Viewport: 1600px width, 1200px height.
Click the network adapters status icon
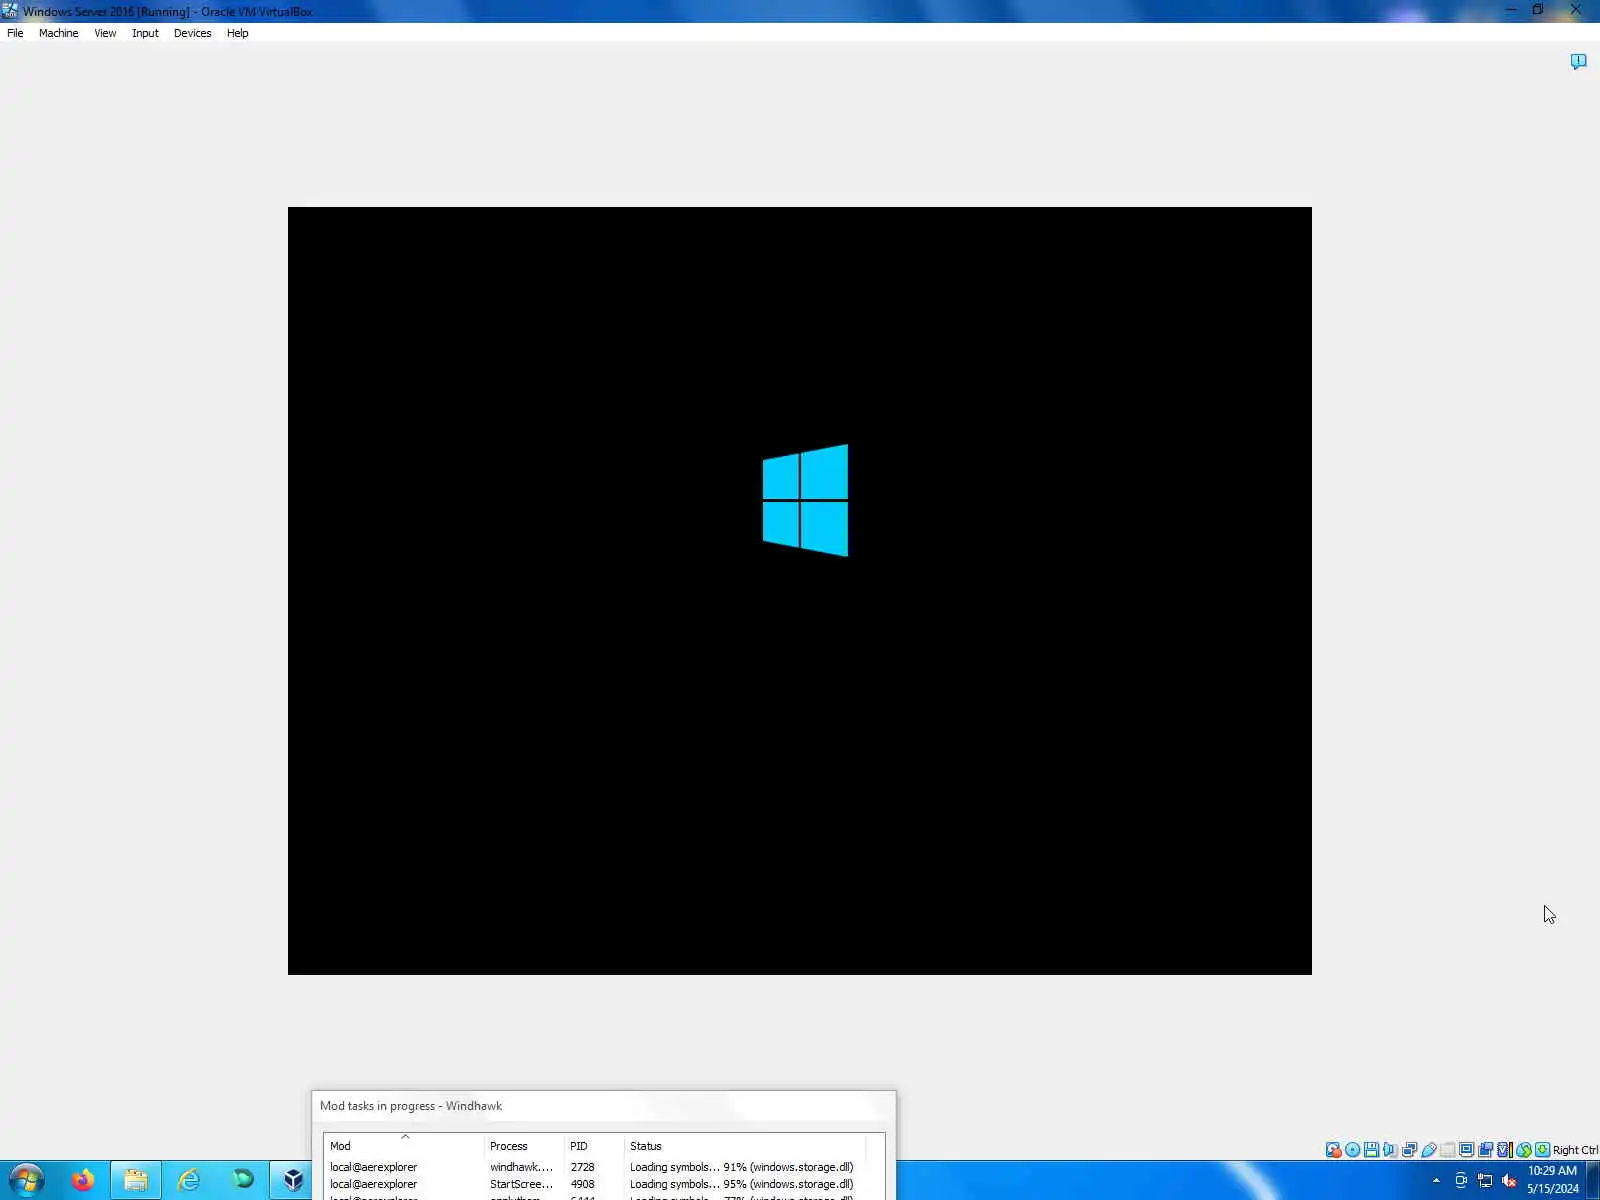point(1409,1150)
